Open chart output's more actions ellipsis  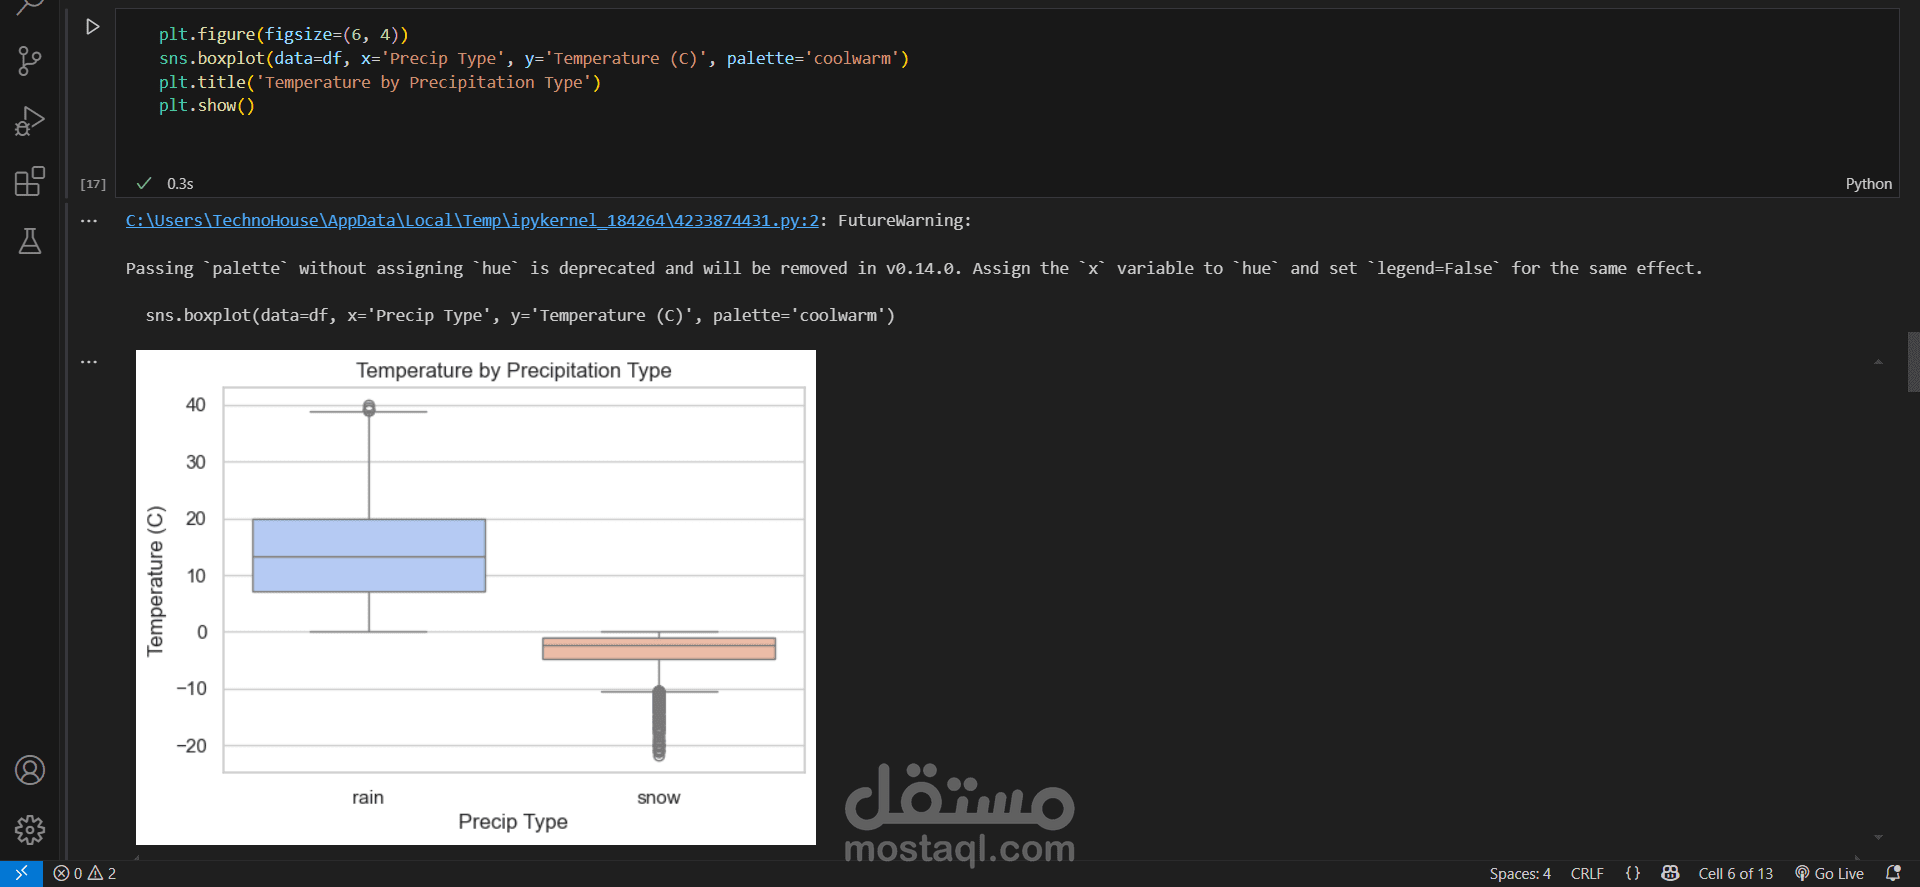[x=89, y=362]
